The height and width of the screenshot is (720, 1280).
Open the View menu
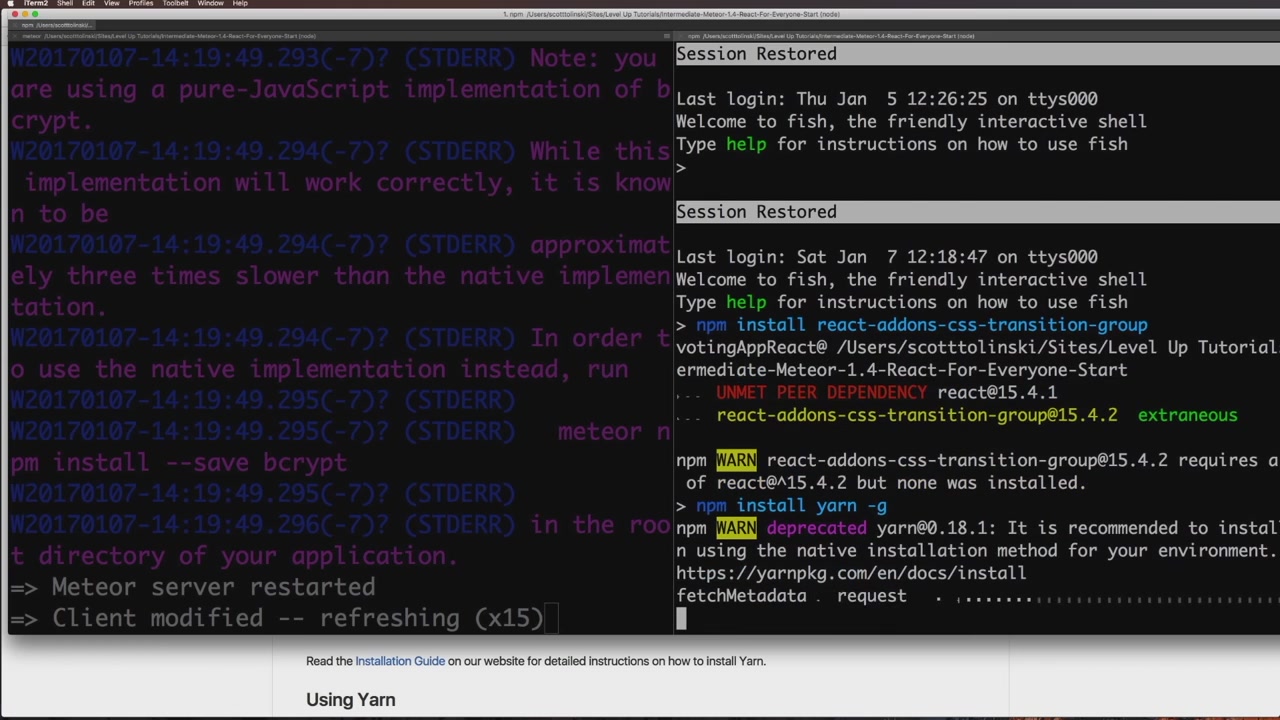click(112, 3)
